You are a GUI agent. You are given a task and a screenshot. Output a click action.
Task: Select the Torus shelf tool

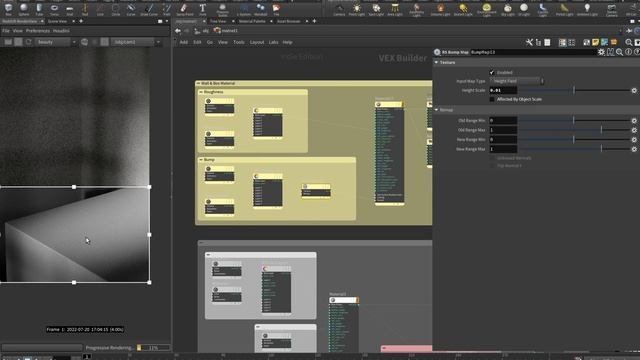pyautogui.click(x=54, y=9)
